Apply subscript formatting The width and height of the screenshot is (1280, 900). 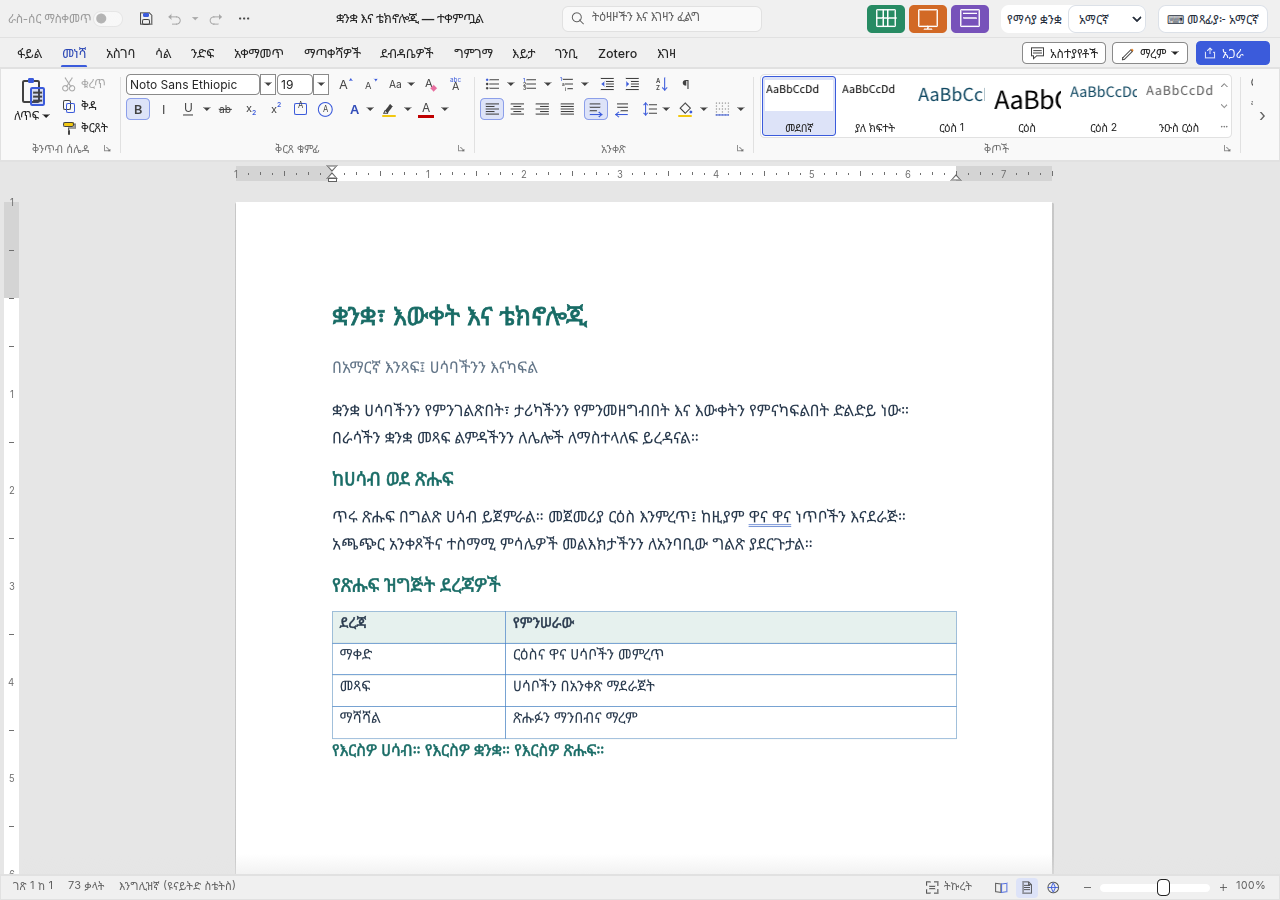point(251,109)
